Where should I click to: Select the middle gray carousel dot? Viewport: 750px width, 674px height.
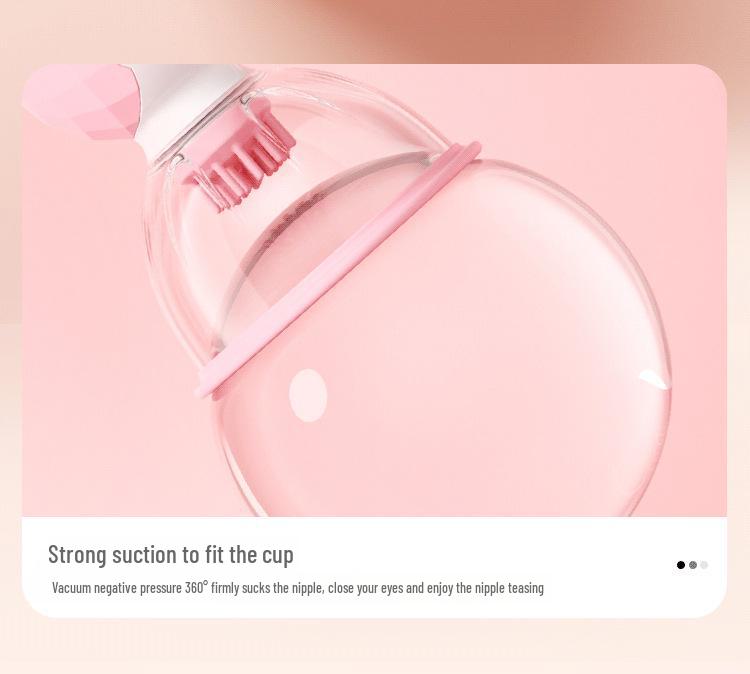(x=693, y=565)
